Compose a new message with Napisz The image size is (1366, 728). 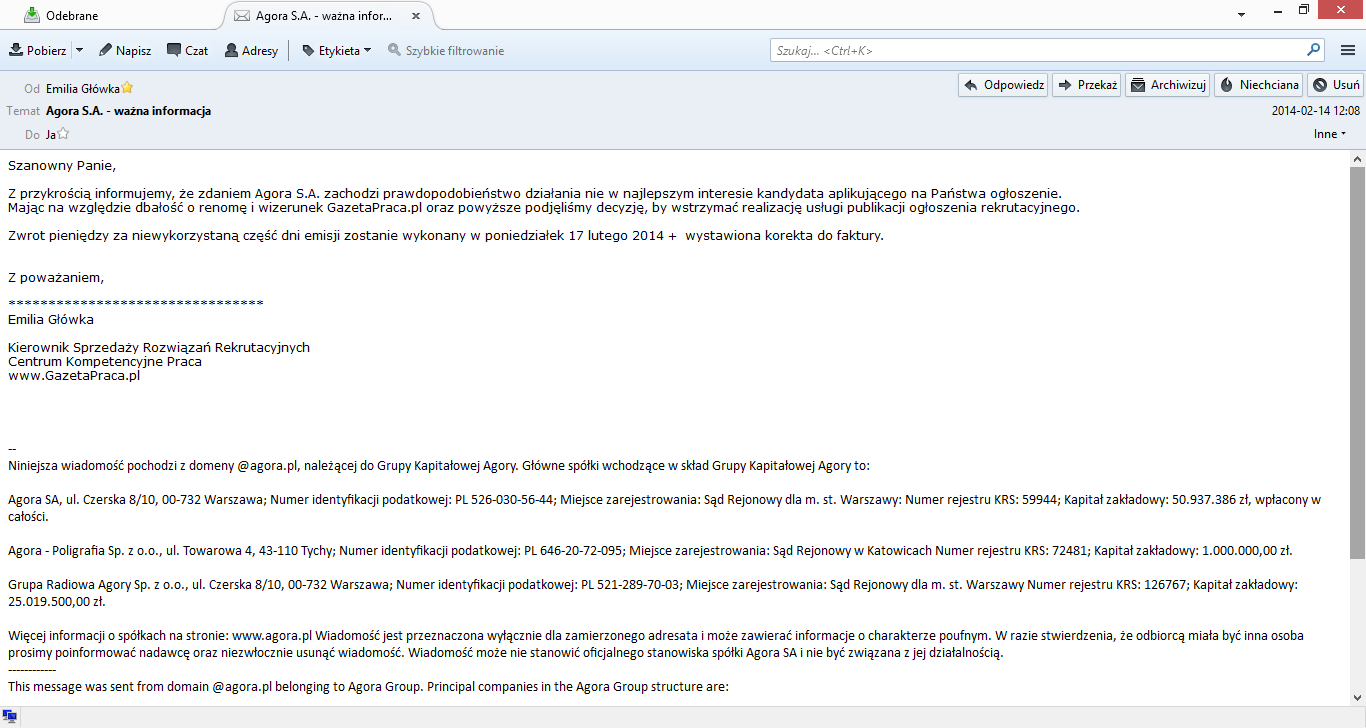[x=124, y=50]
